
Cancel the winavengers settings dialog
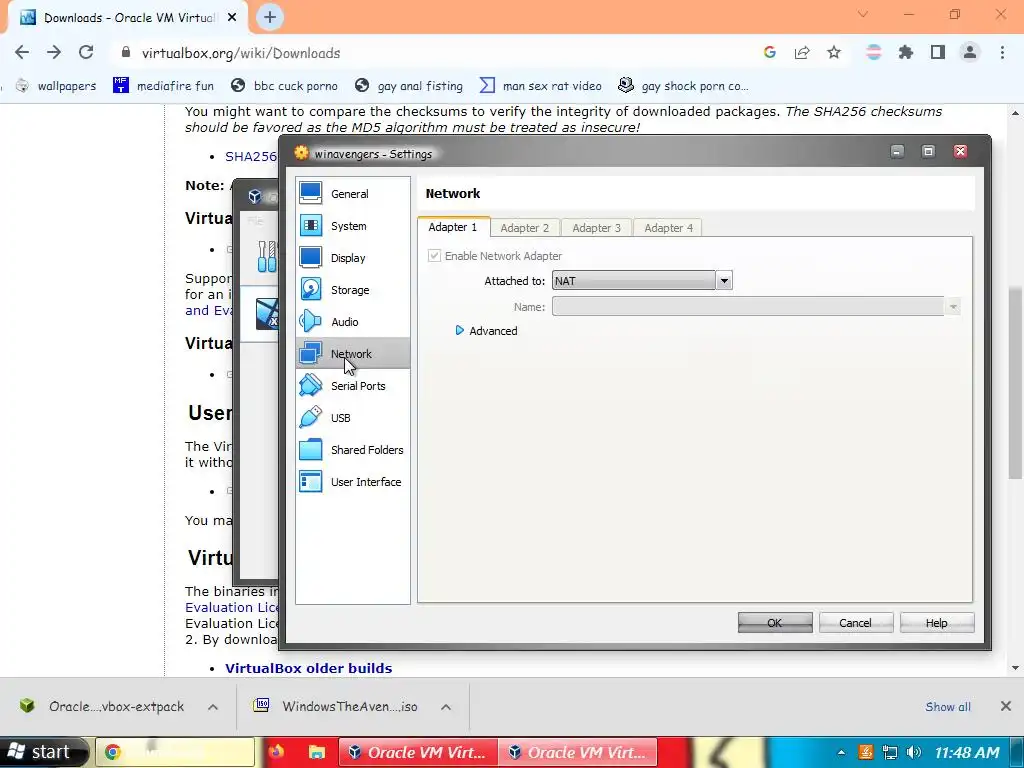point(856,622)
